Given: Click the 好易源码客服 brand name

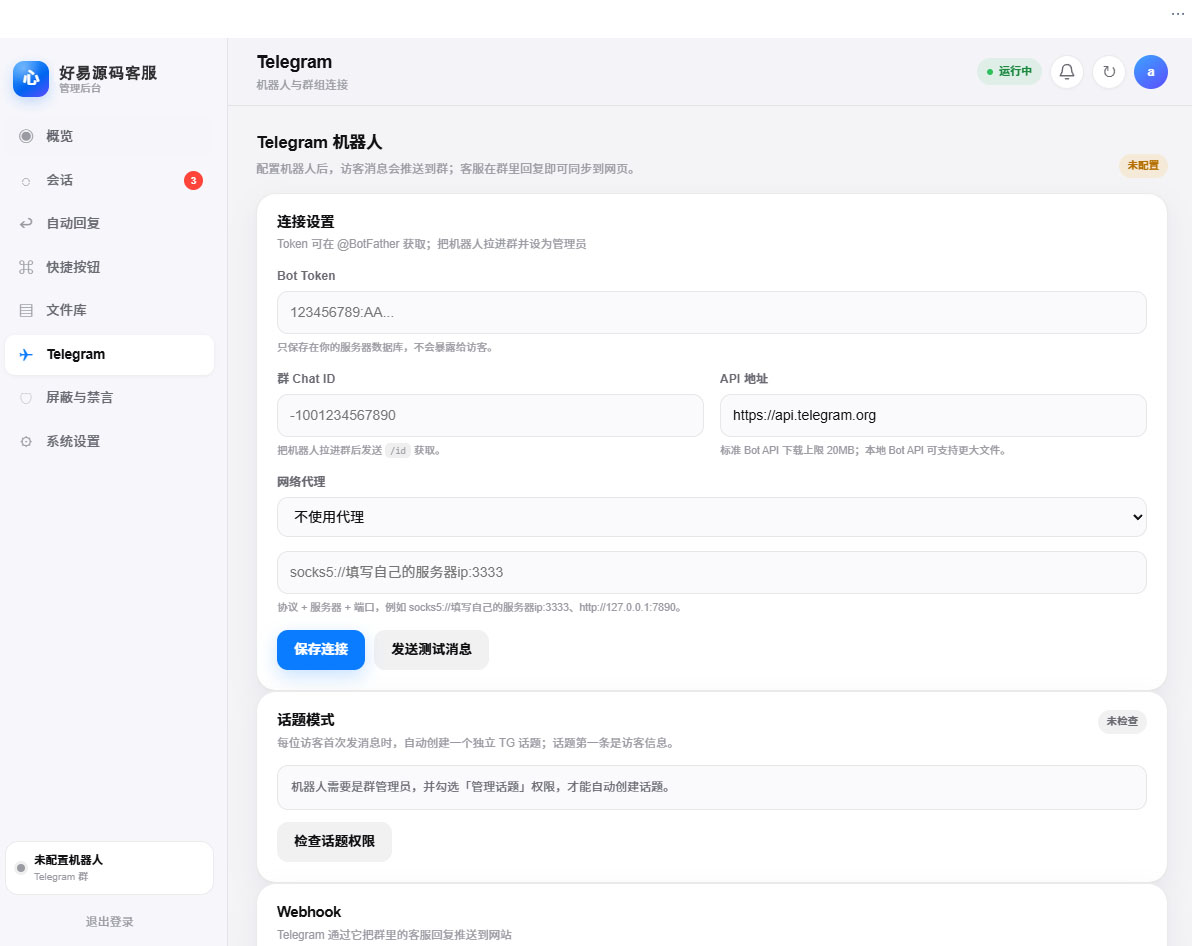Looking at the screenshot, I should point(108,73).
